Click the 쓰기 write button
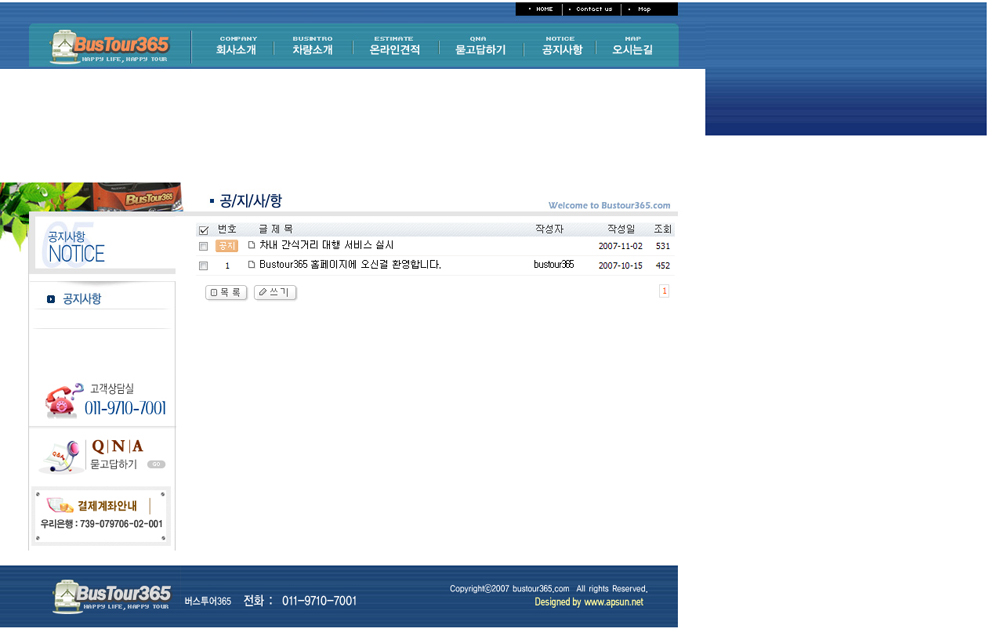 [275, 293]
